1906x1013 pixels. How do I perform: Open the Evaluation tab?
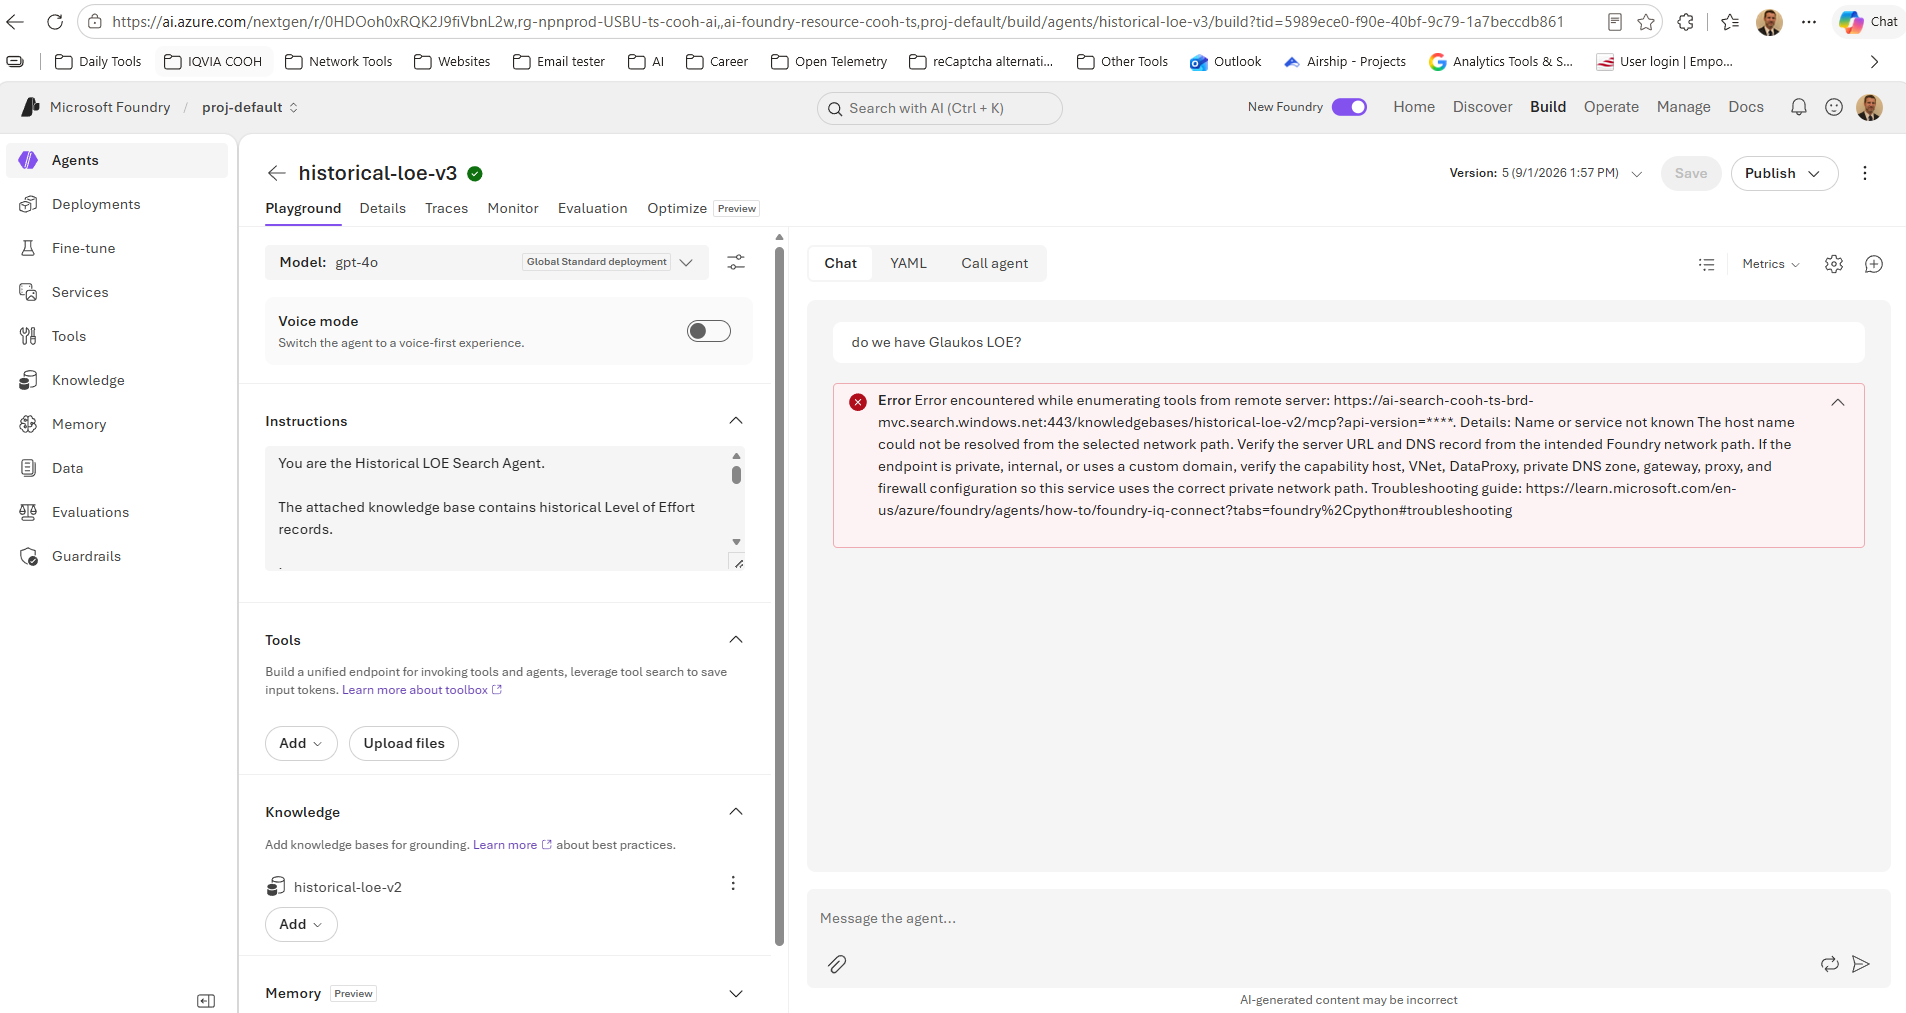(x=593, y=208)
